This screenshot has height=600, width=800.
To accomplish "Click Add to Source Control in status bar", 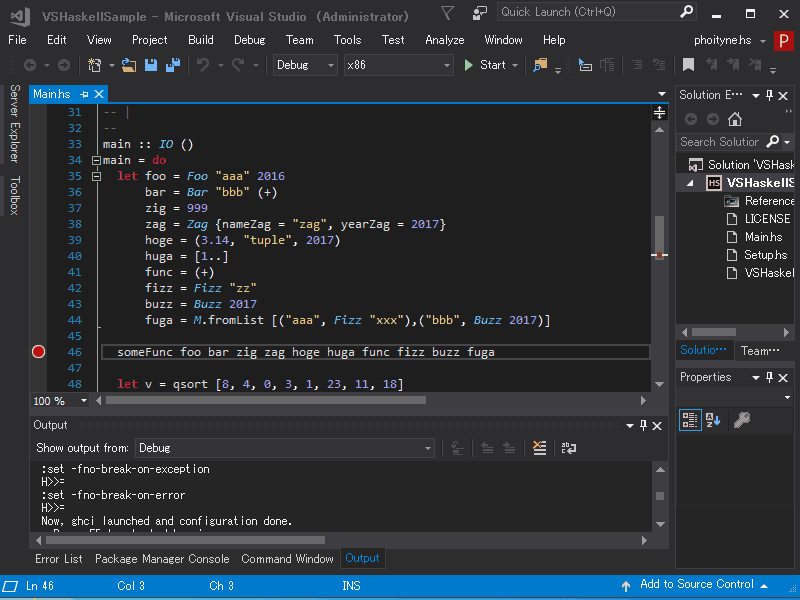I will coord(696,584).
